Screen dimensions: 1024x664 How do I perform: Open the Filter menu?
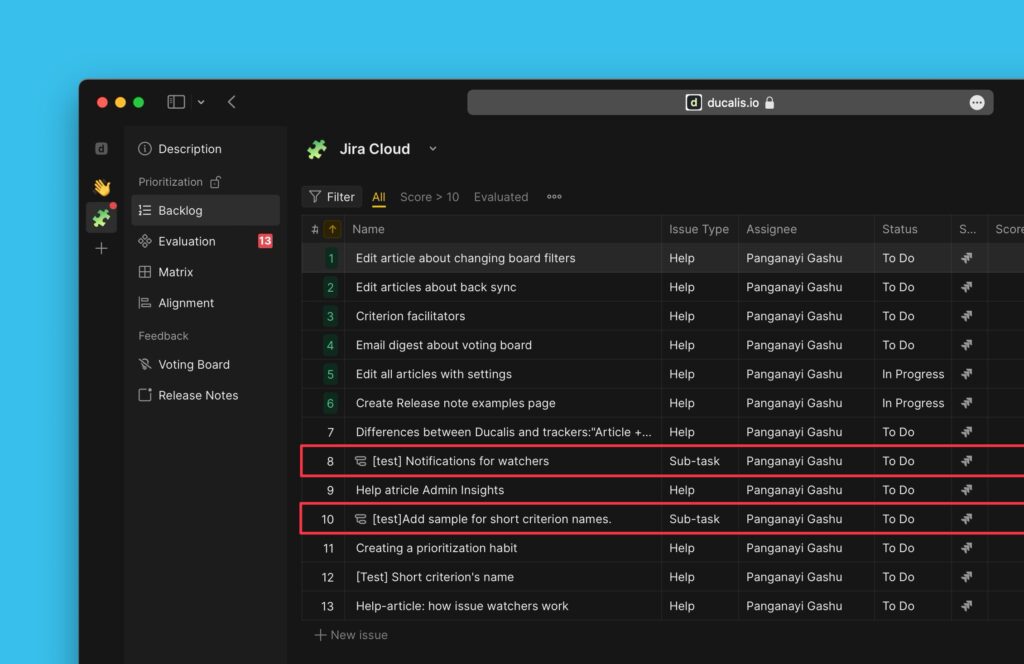332,197
